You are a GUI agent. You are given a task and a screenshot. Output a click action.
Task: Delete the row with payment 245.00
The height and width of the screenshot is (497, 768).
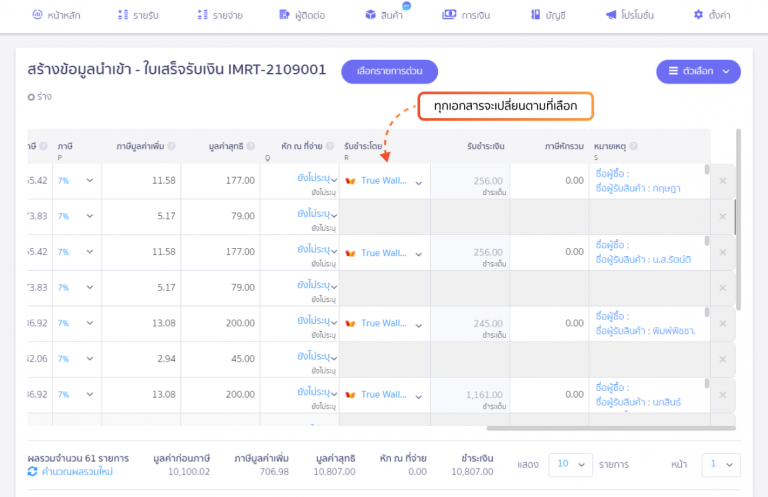pos(722,324)
